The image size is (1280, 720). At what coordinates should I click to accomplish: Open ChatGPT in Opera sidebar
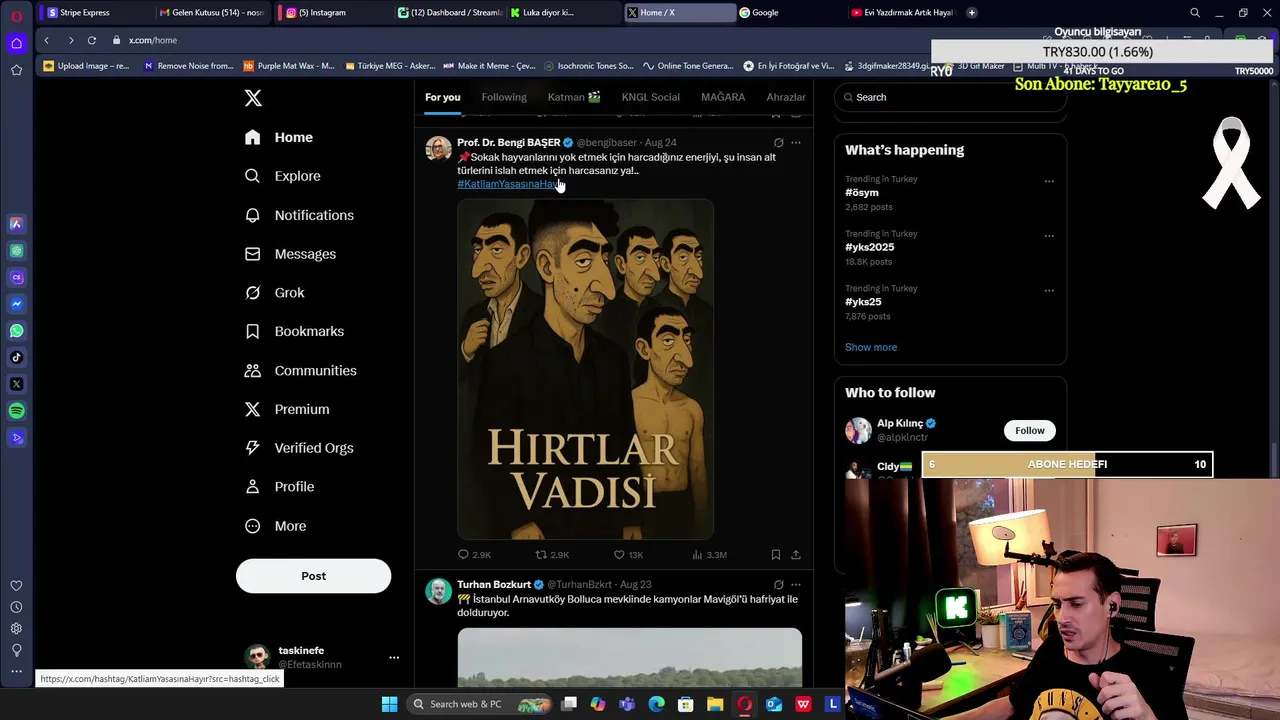[16, 251]
